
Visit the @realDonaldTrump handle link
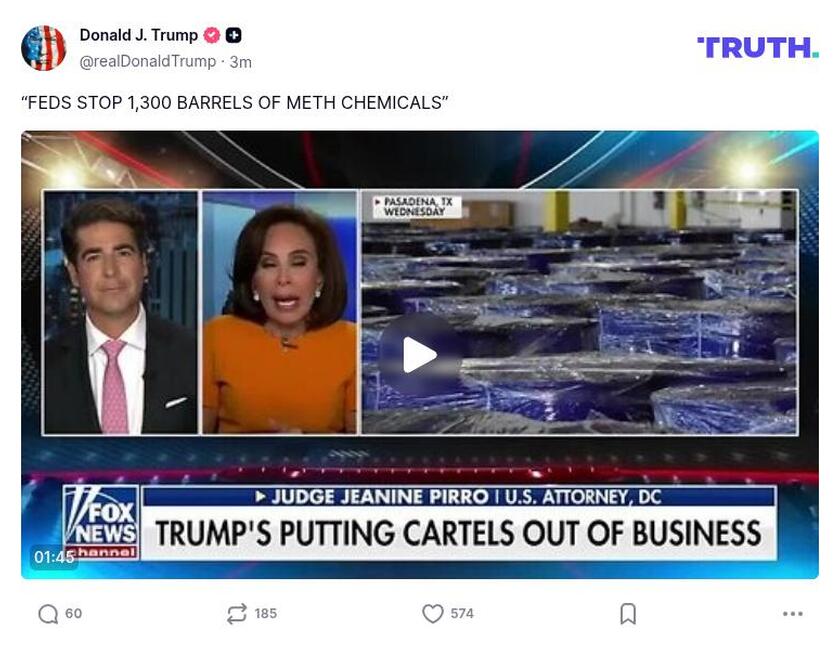pyautogui.click(x=148, y=62)
